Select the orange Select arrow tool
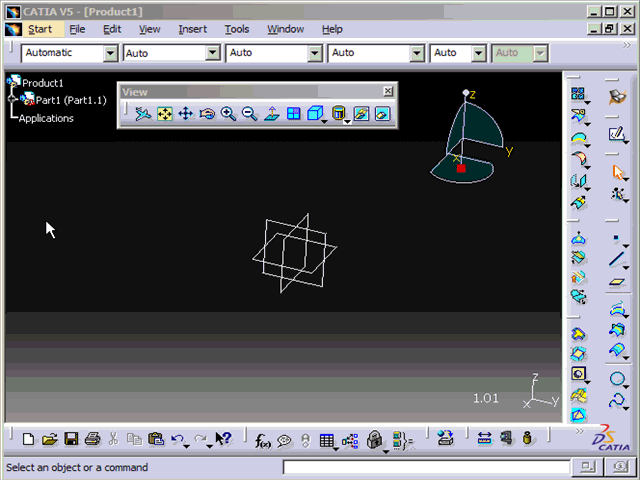 618,172
